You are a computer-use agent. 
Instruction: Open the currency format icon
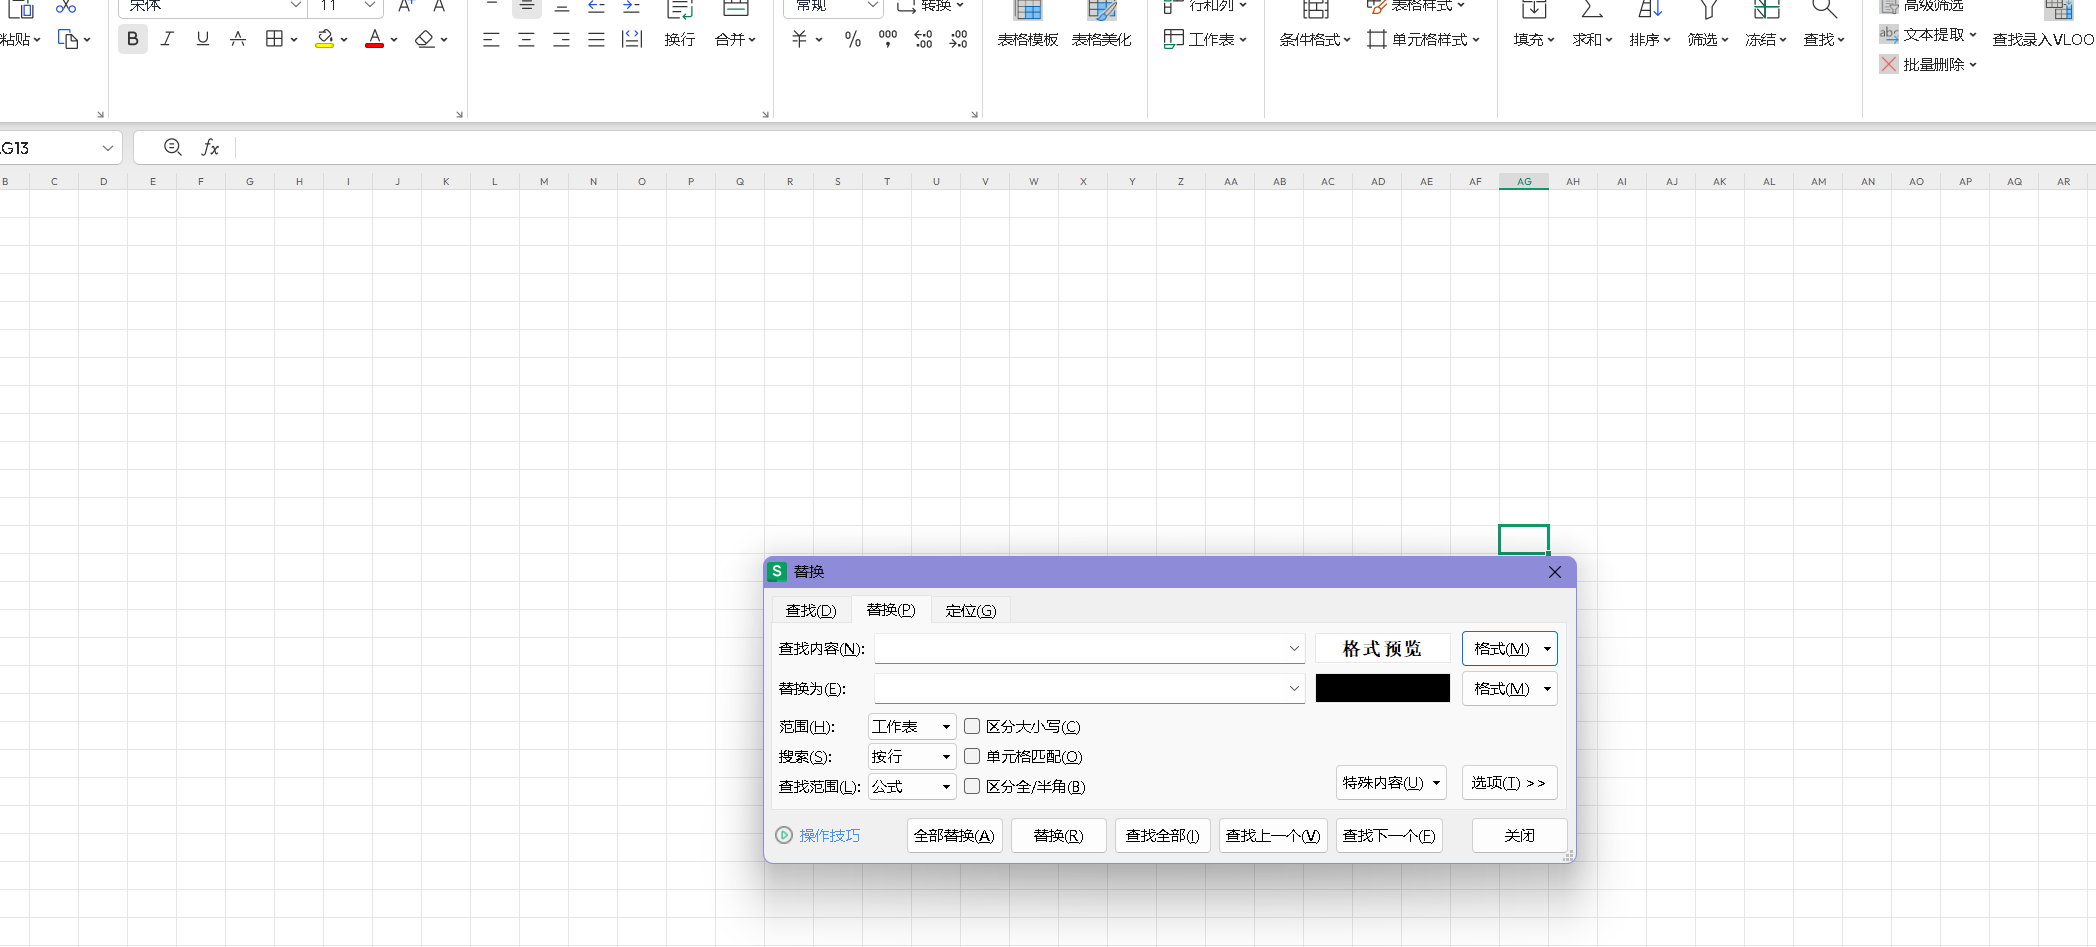(799, 40)
